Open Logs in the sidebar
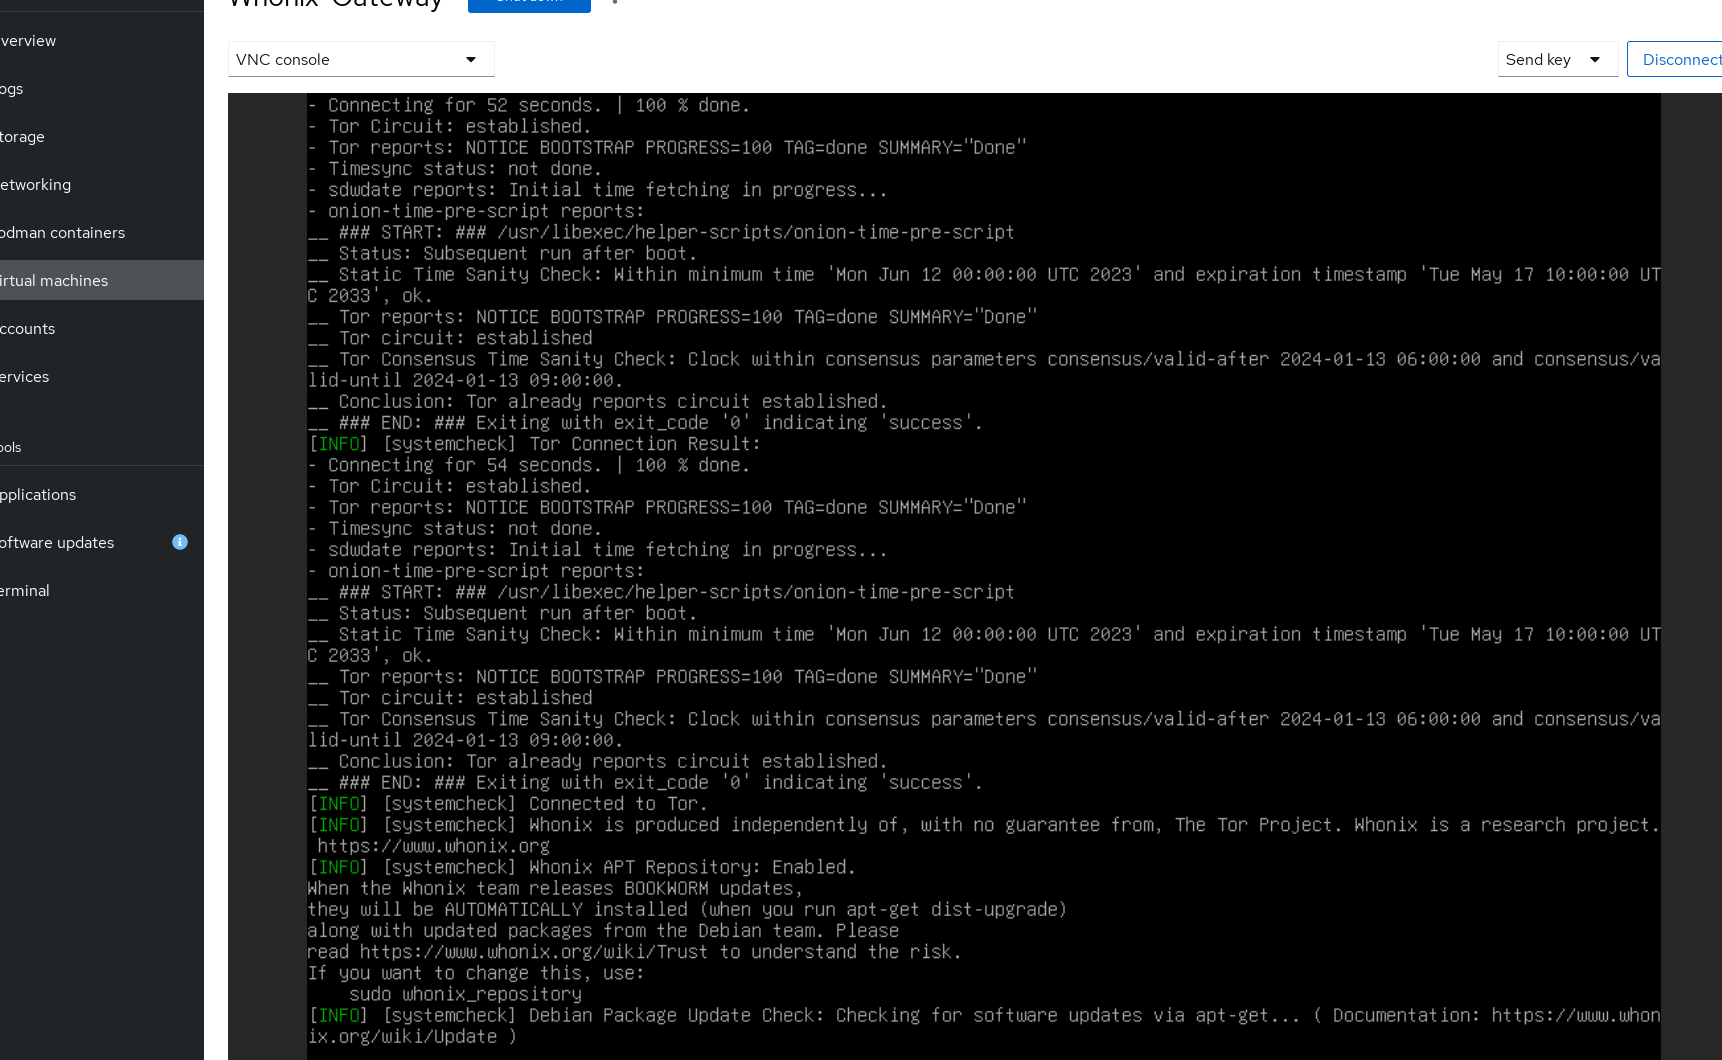 pyautogui.click(x=14, y=89)
